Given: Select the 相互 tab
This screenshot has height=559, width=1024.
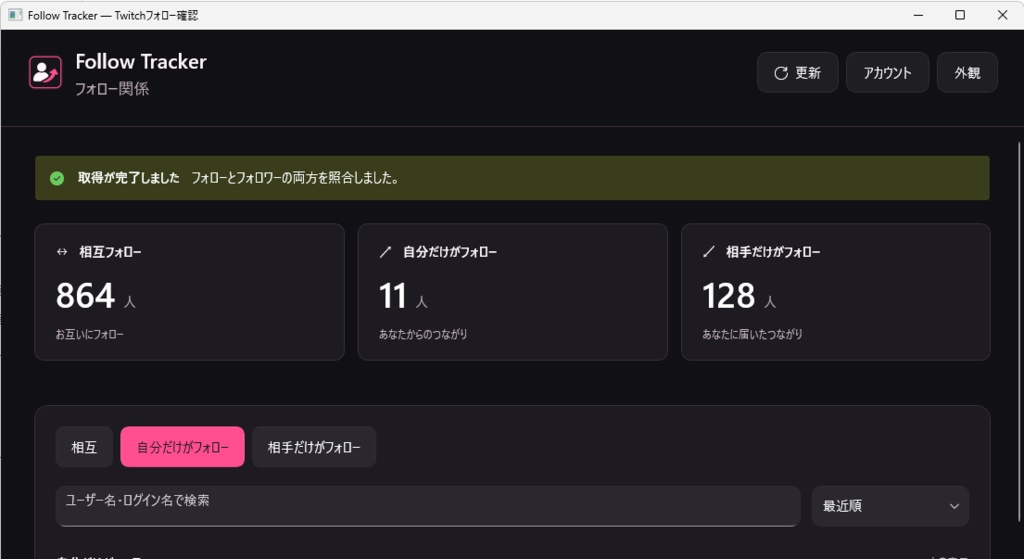Looking at the screenshot, I should click(84, 447).
